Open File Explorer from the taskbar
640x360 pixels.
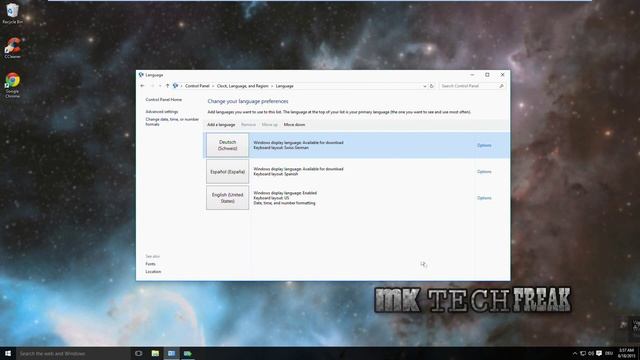(155, 353)
